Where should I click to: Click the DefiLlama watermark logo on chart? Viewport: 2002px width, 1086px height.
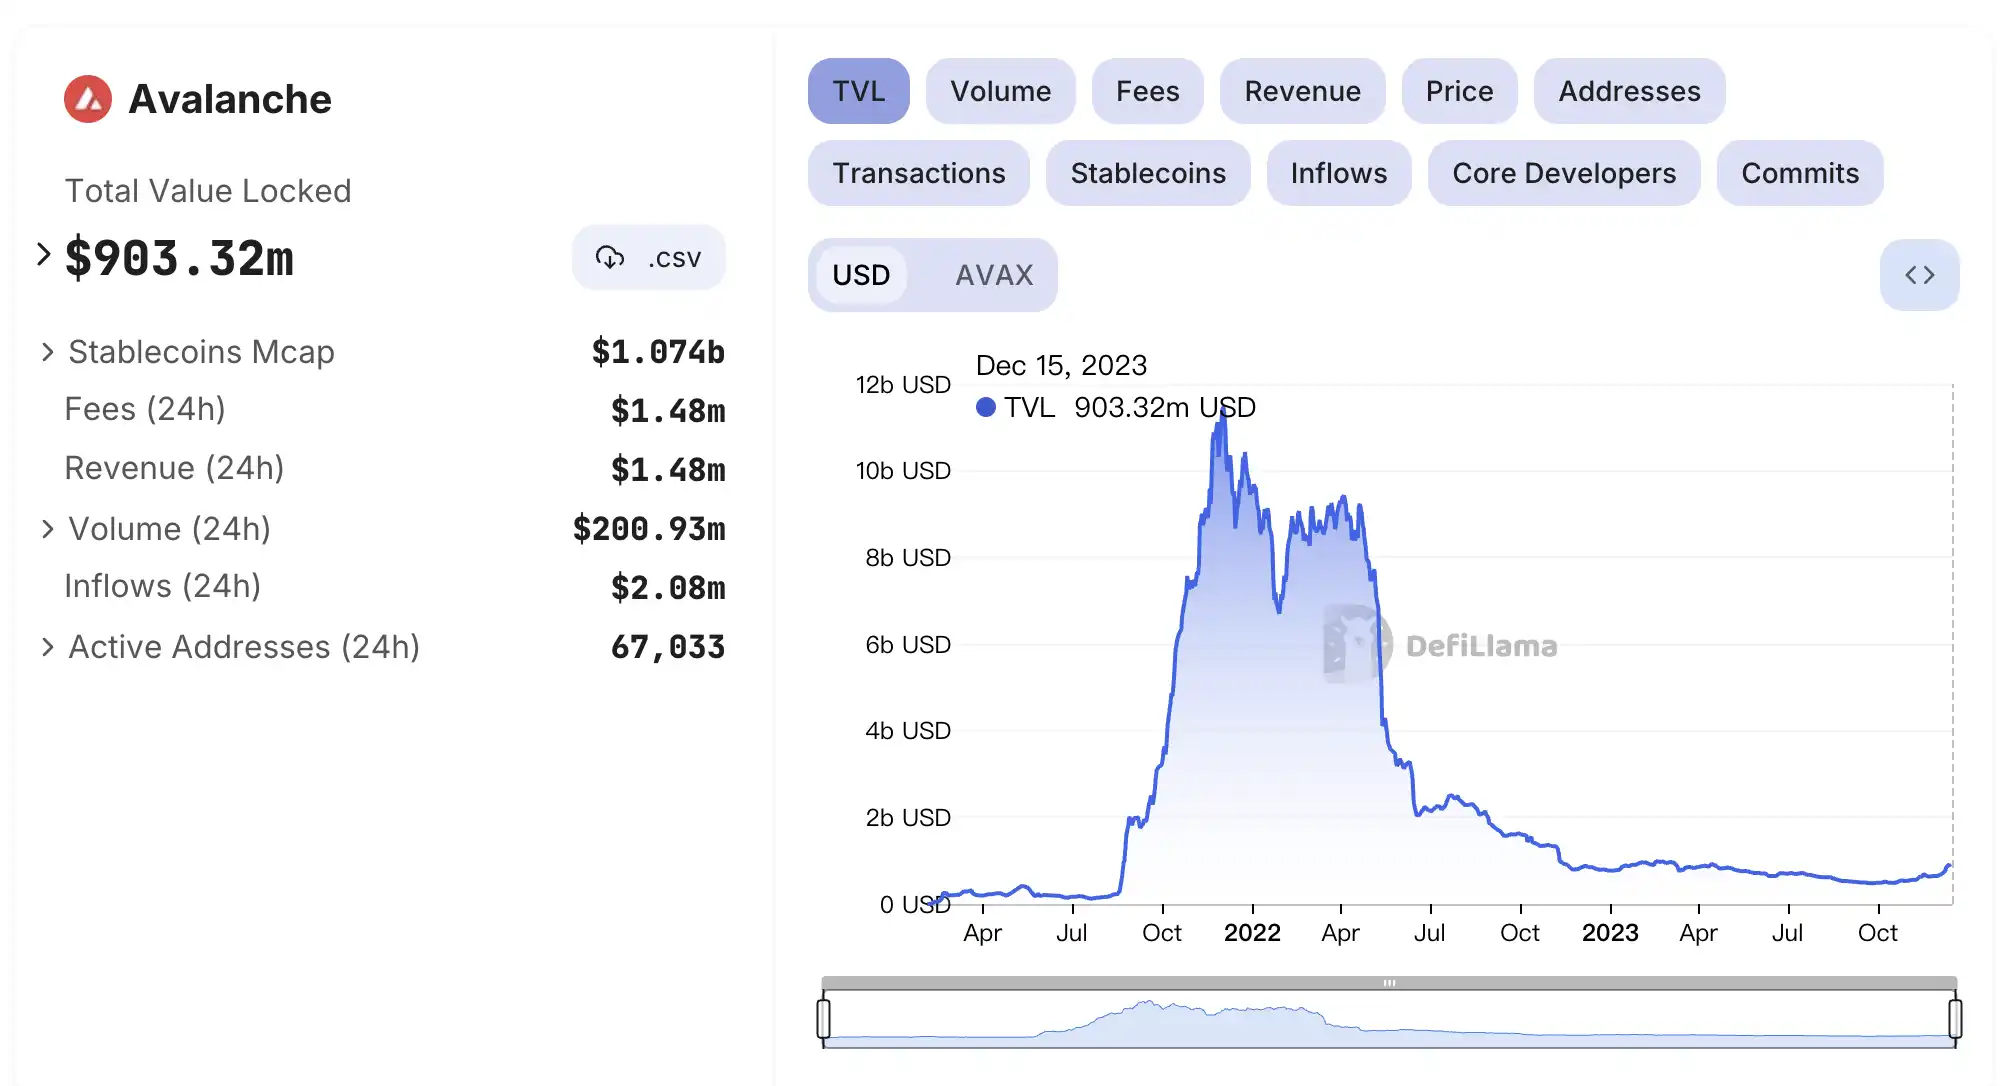[1357, 644]
